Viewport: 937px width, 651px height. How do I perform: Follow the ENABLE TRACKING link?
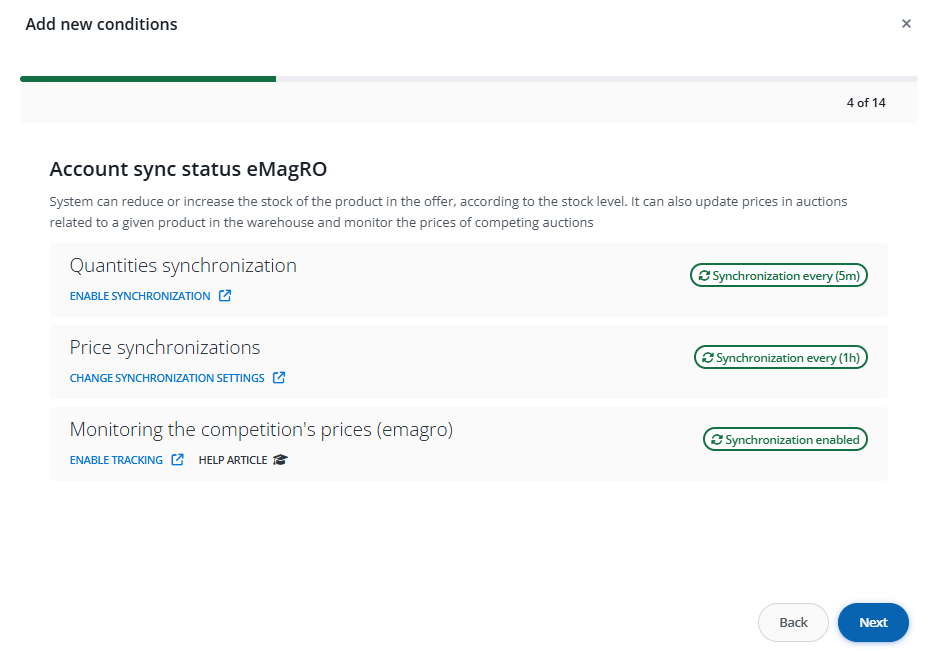116,460
